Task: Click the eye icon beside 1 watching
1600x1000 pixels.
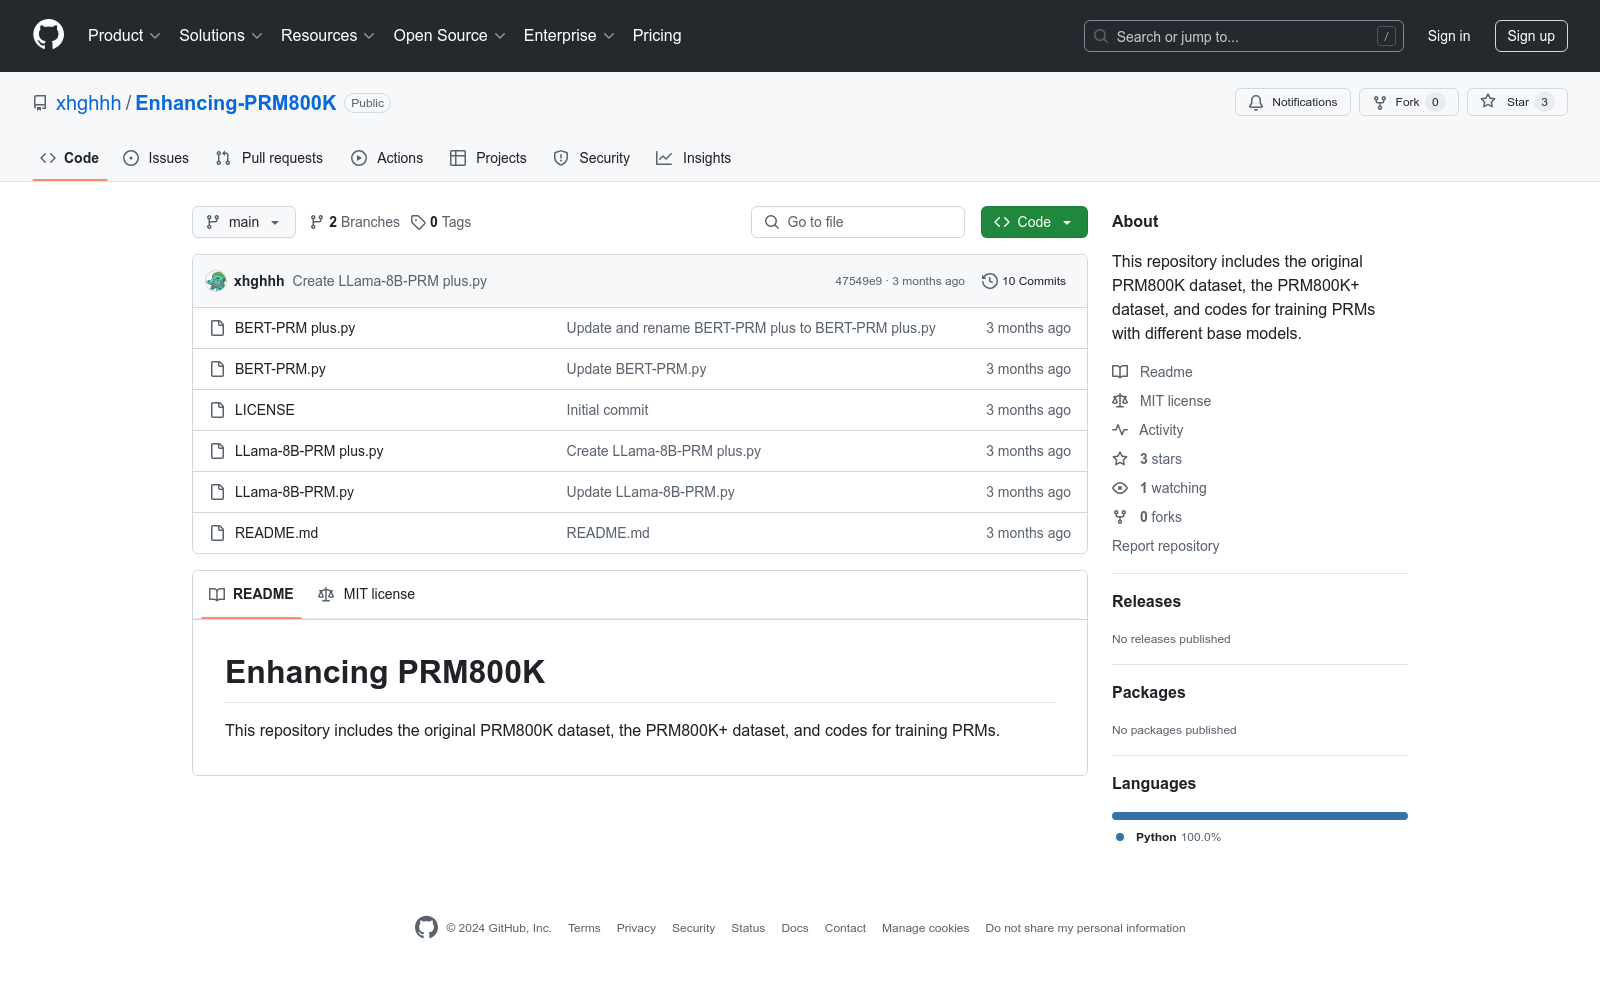Action: click(x=1120, y=488)
